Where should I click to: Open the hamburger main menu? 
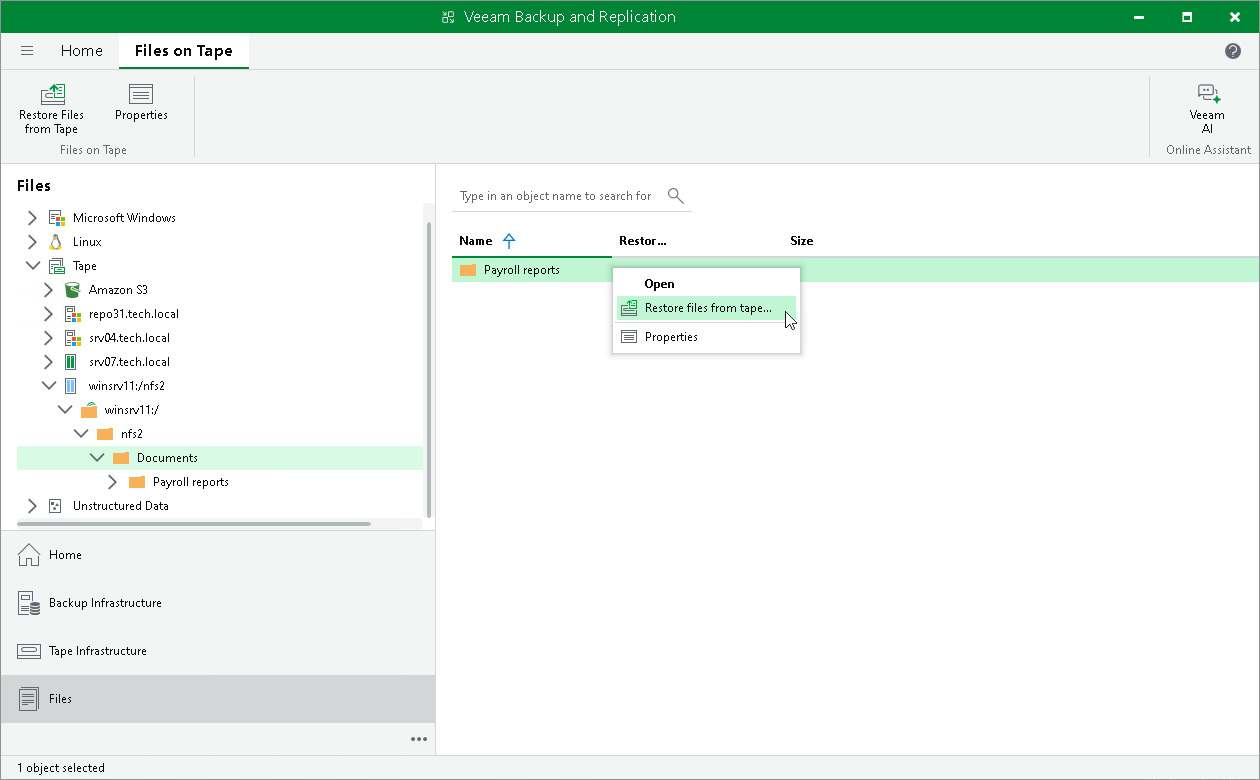pyautogui.click(x=27, y=51)
